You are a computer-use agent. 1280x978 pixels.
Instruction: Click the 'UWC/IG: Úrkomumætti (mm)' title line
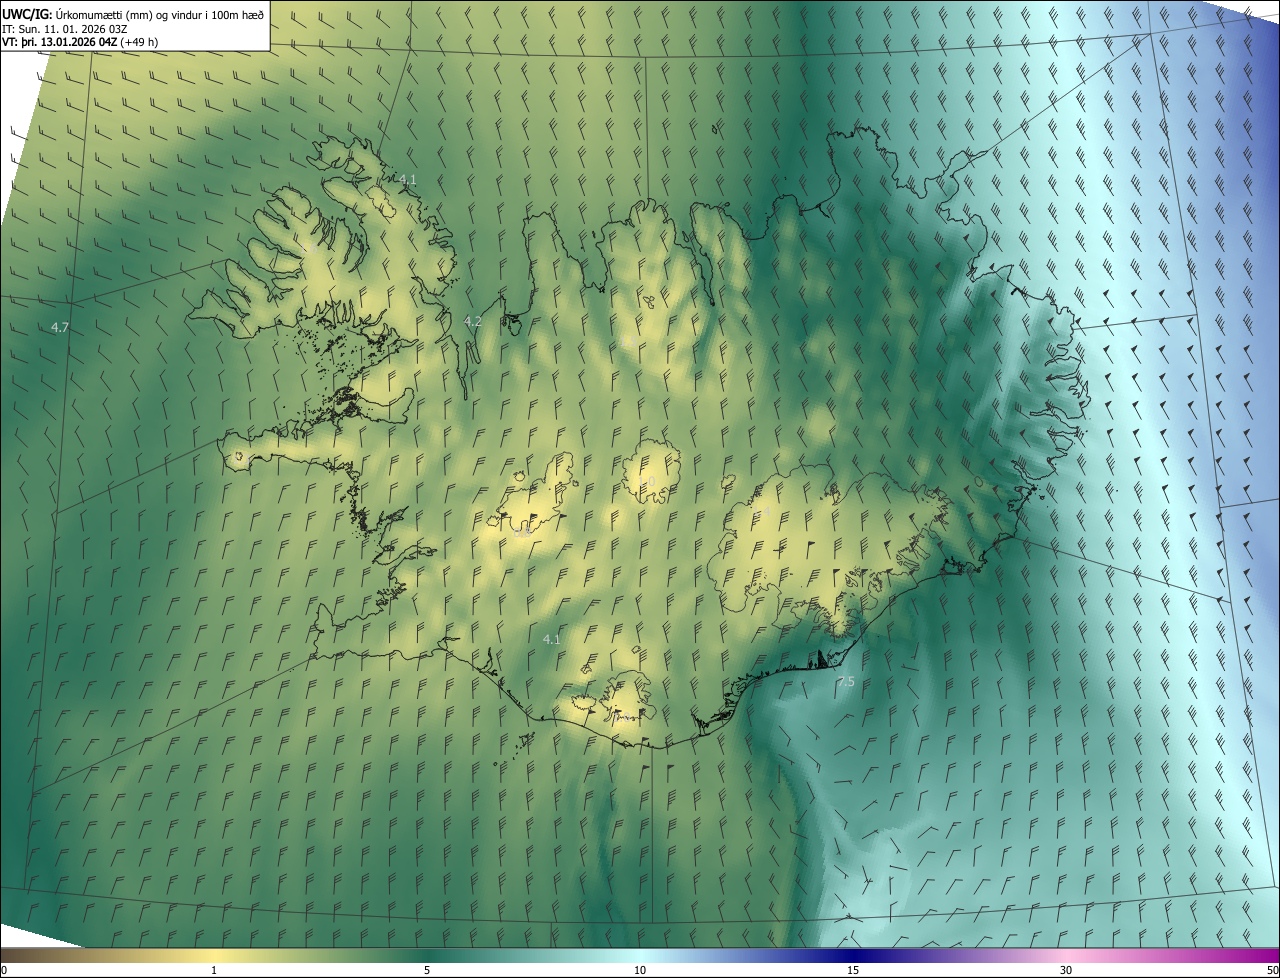[x=133, y=14]
